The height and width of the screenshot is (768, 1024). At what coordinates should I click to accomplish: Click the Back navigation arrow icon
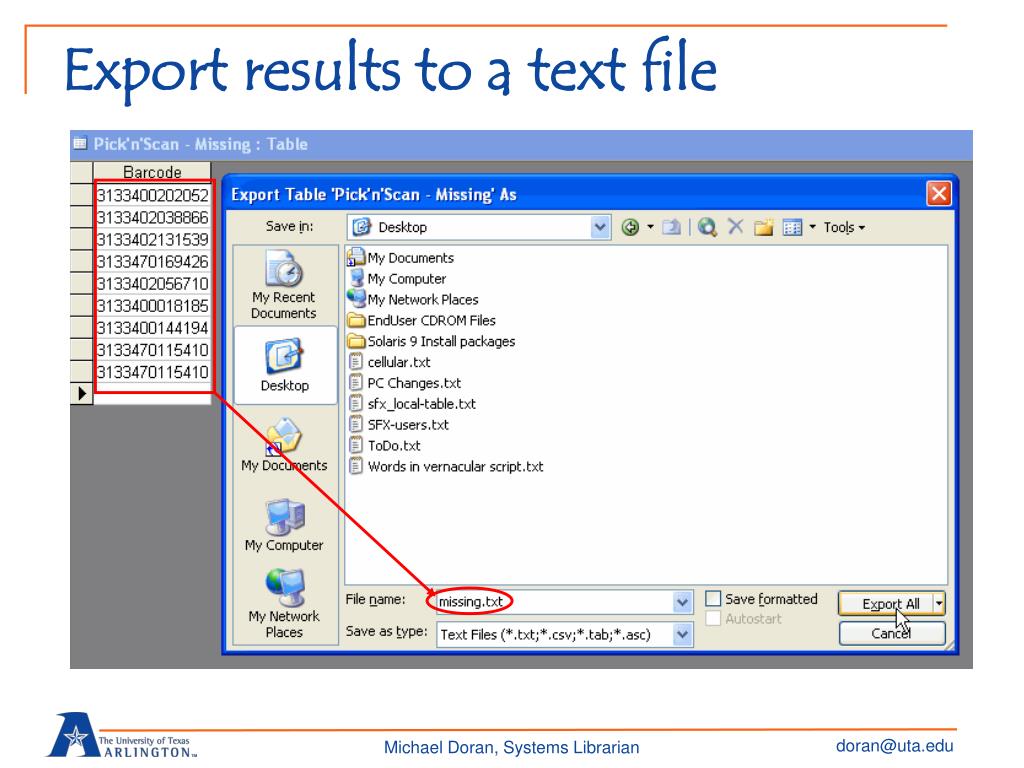(631, 227)
